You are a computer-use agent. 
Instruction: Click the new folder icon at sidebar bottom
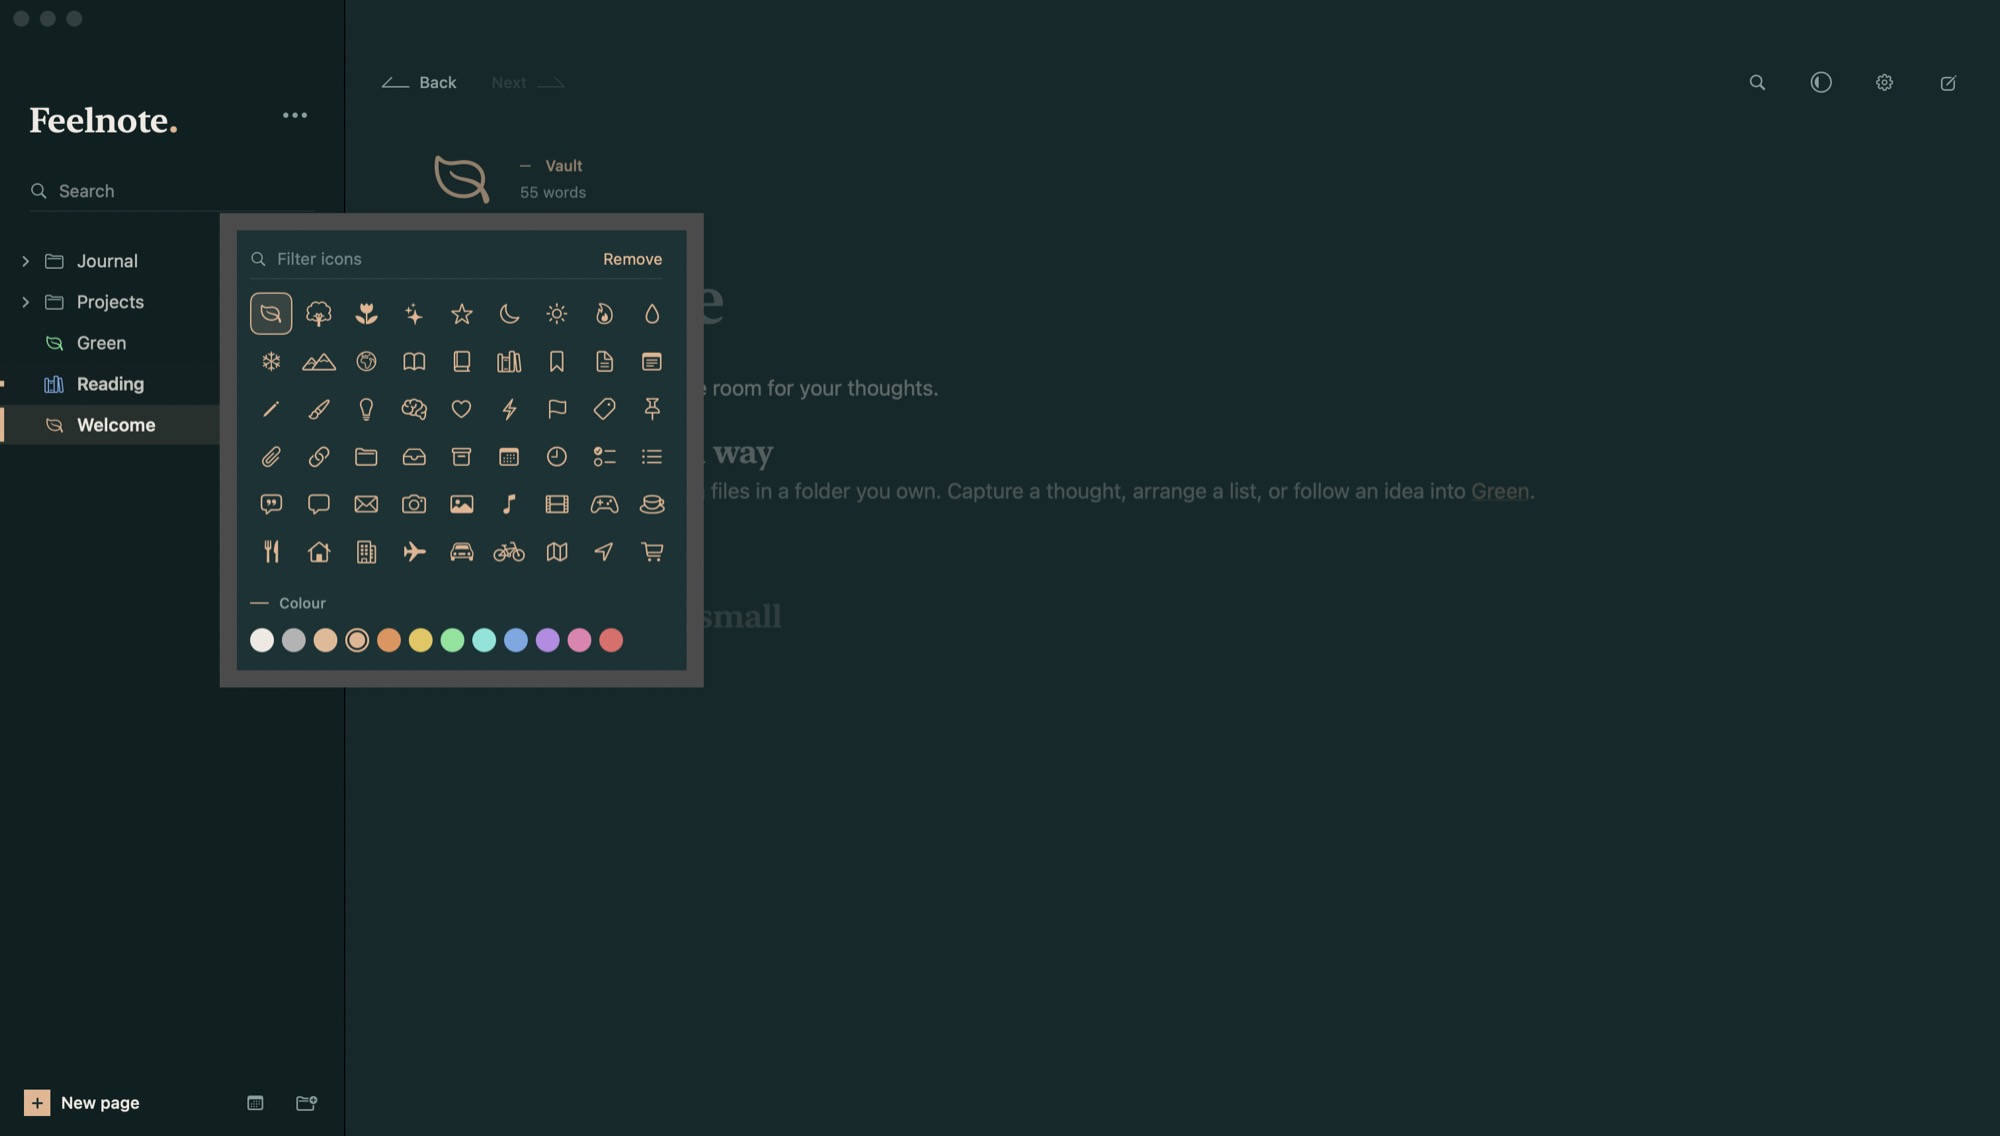coord(307,1103)
